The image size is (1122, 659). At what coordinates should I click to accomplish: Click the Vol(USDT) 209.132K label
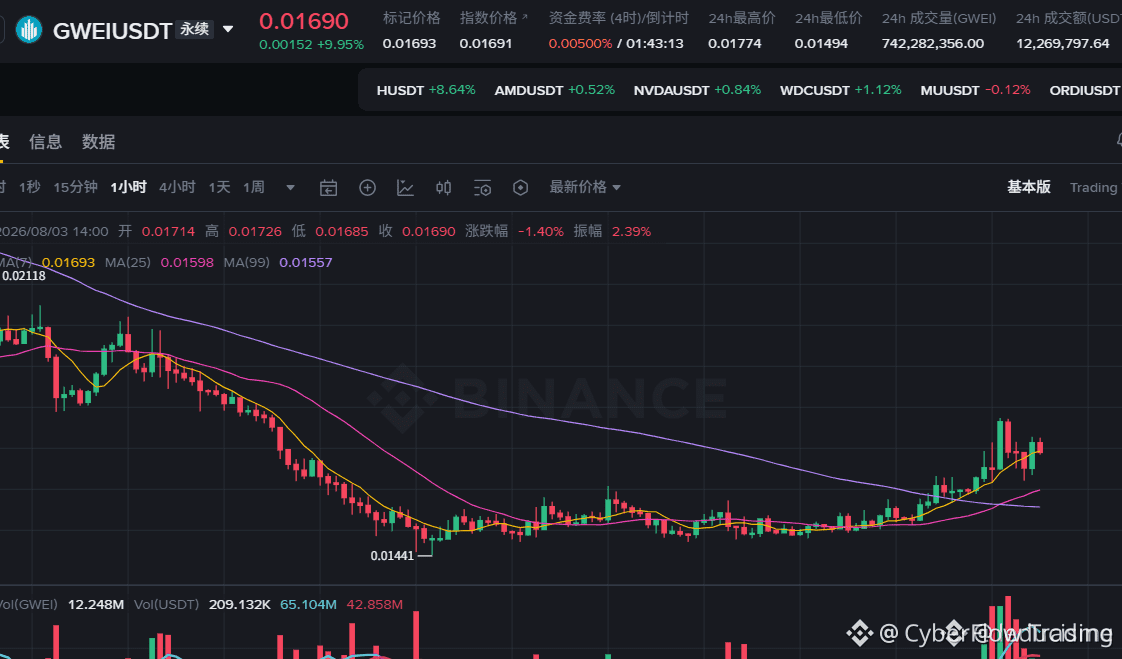202,605
